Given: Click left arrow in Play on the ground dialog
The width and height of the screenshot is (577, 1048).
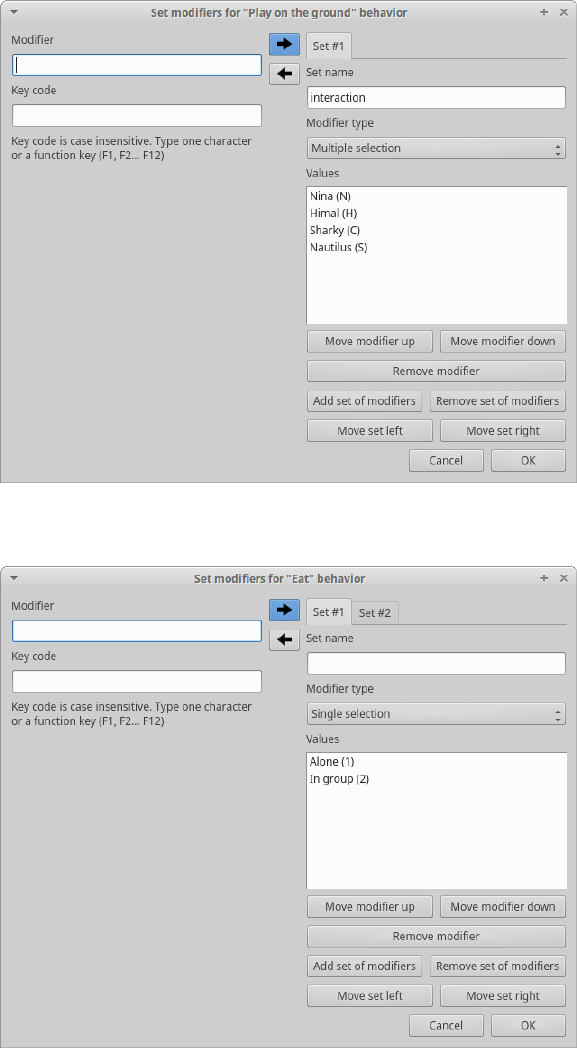Looking at the screenshot, I should 284,74.
